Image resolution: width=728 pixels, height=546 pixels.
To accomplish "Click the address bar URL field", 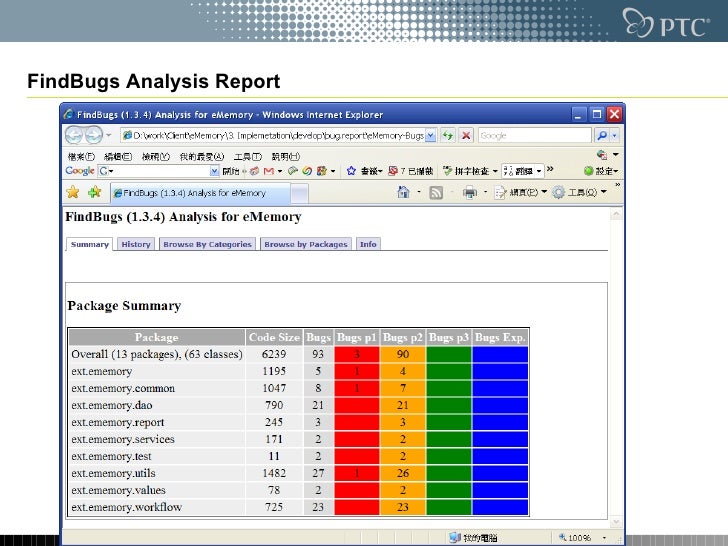I will [x=275, y=135].
